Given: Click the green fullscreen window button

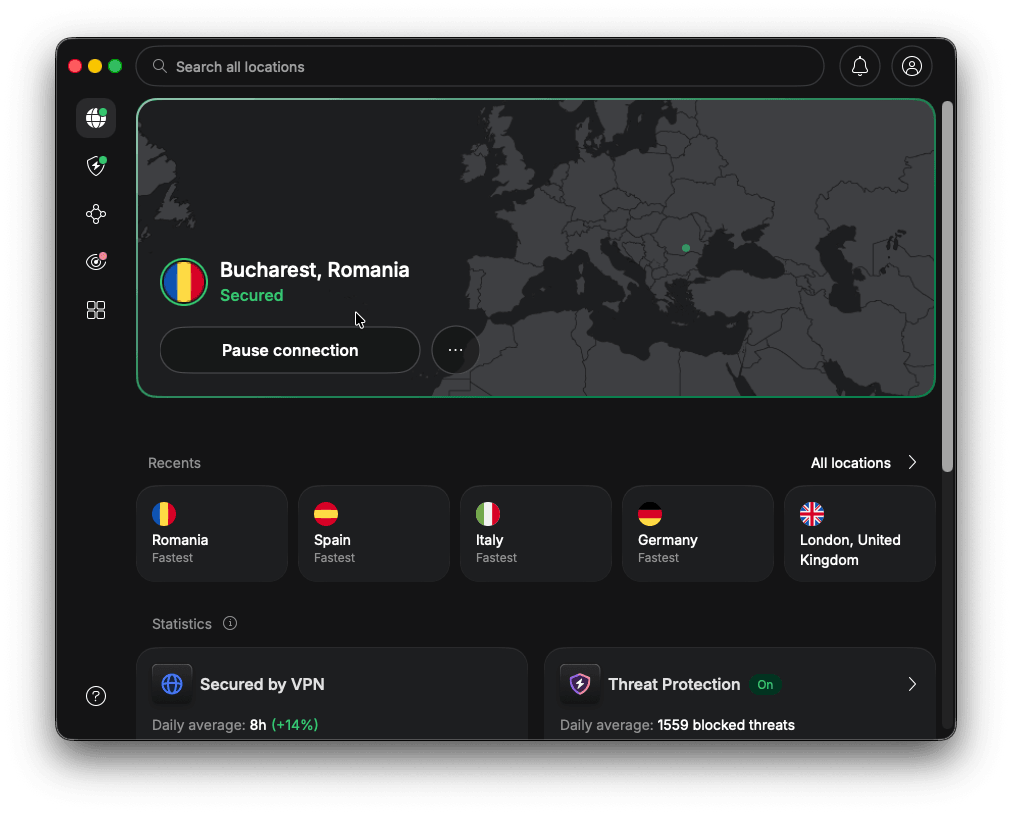Looking at the screenshot, I should tap(115, 66).
